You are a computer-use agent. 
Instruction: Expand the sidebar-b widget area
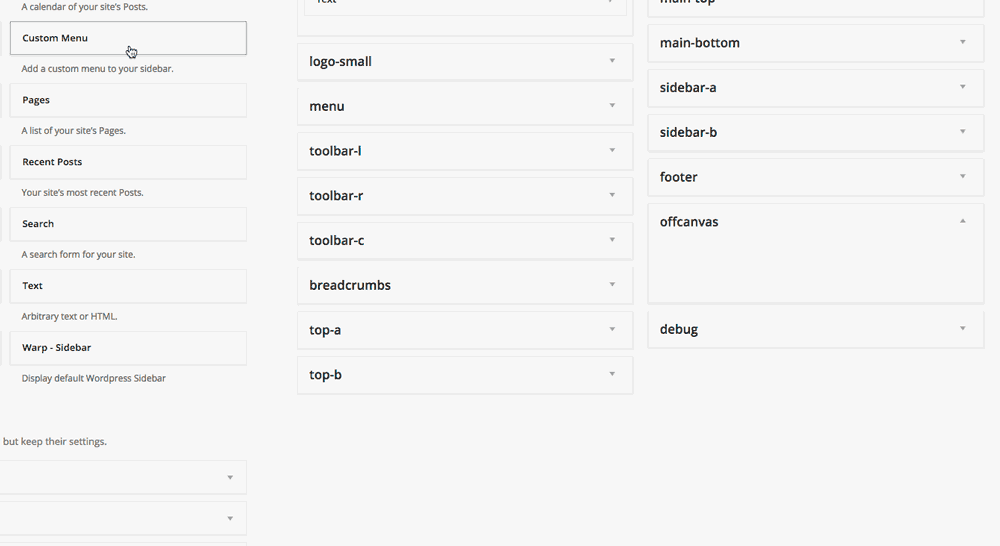(x=816, y=132)
